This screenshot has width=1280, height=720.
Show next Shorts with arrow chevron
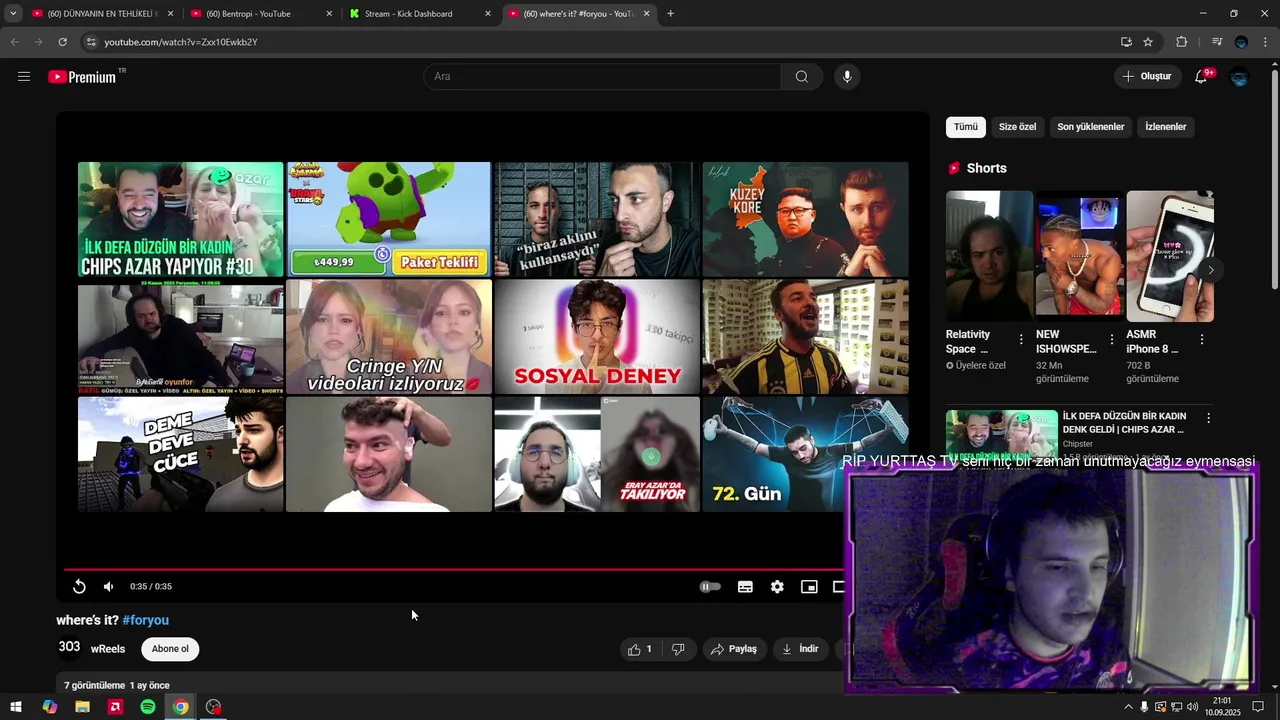1211,270
